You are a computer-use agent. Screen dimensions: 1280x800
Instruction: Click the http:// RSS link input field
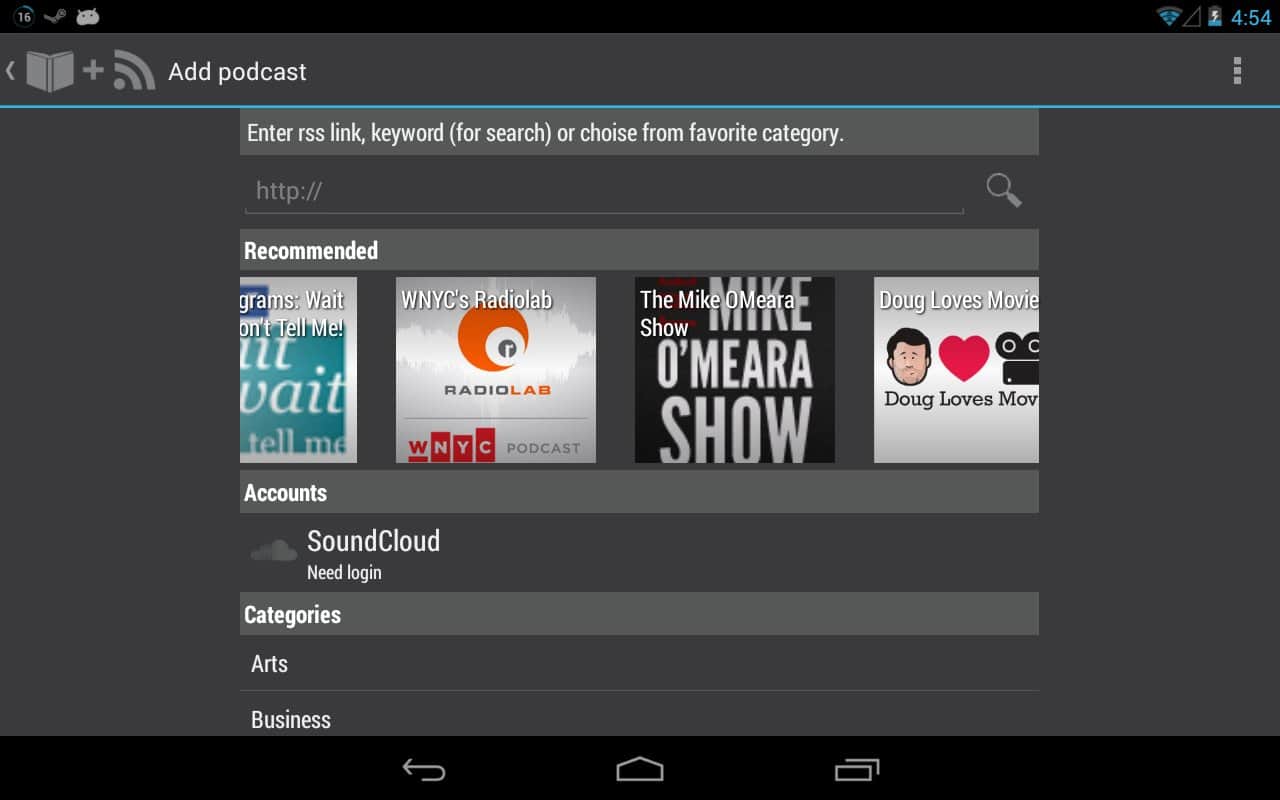604,191
